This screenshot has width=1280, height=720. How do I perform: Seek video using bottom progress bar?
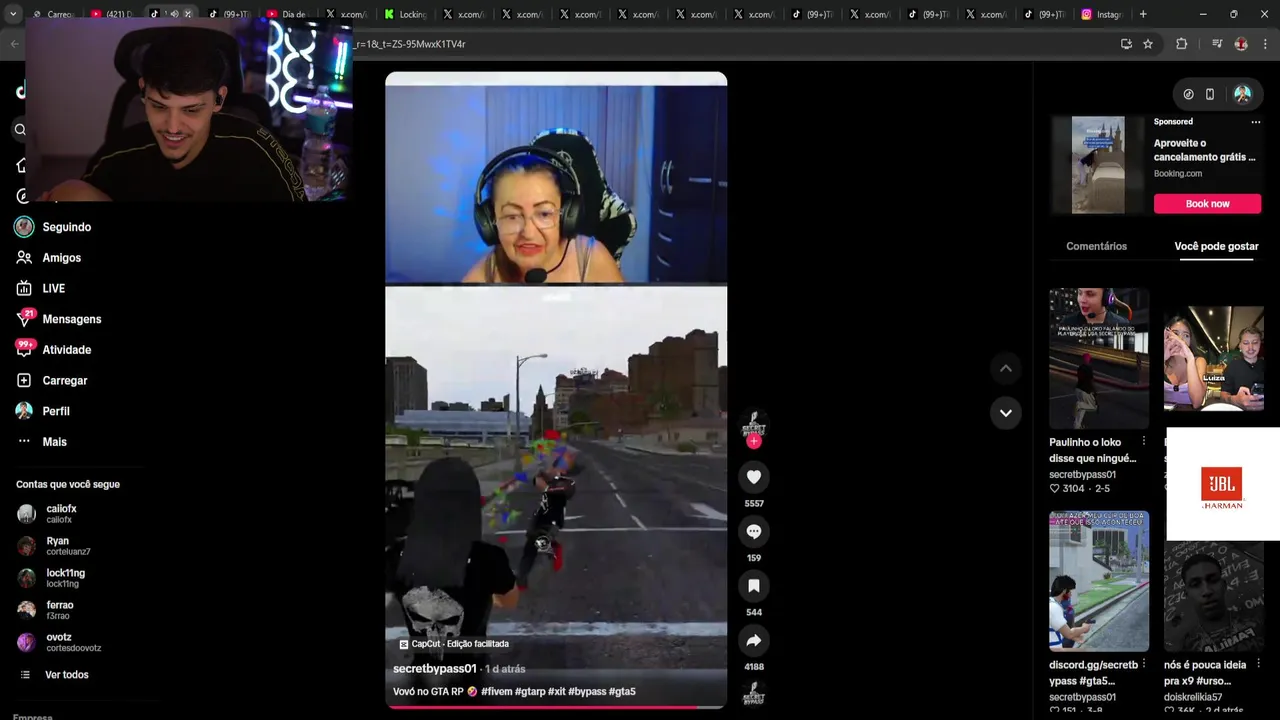(556, 707)
